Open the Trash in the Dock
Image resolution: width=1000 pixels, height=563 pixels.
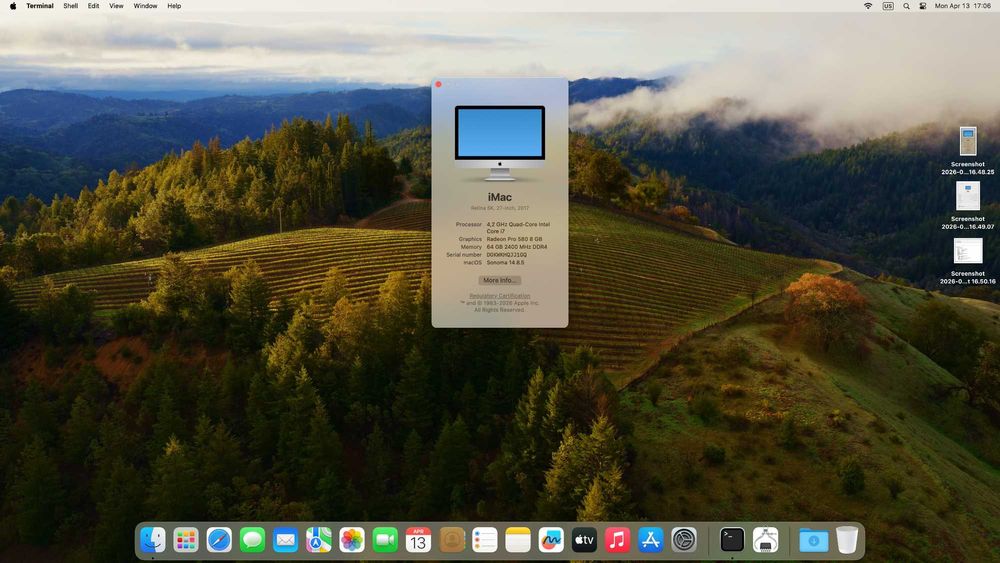847,541
